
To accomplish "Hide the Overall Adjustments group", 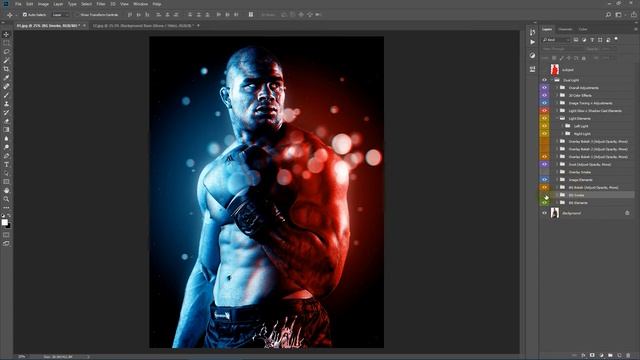I will pyautogui.click(x=544, y=88).
